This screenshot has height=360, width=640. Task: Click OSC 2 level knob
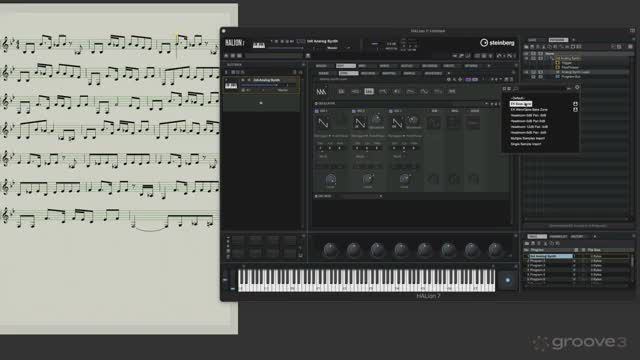pyautogui.click(x=368, y=179)
